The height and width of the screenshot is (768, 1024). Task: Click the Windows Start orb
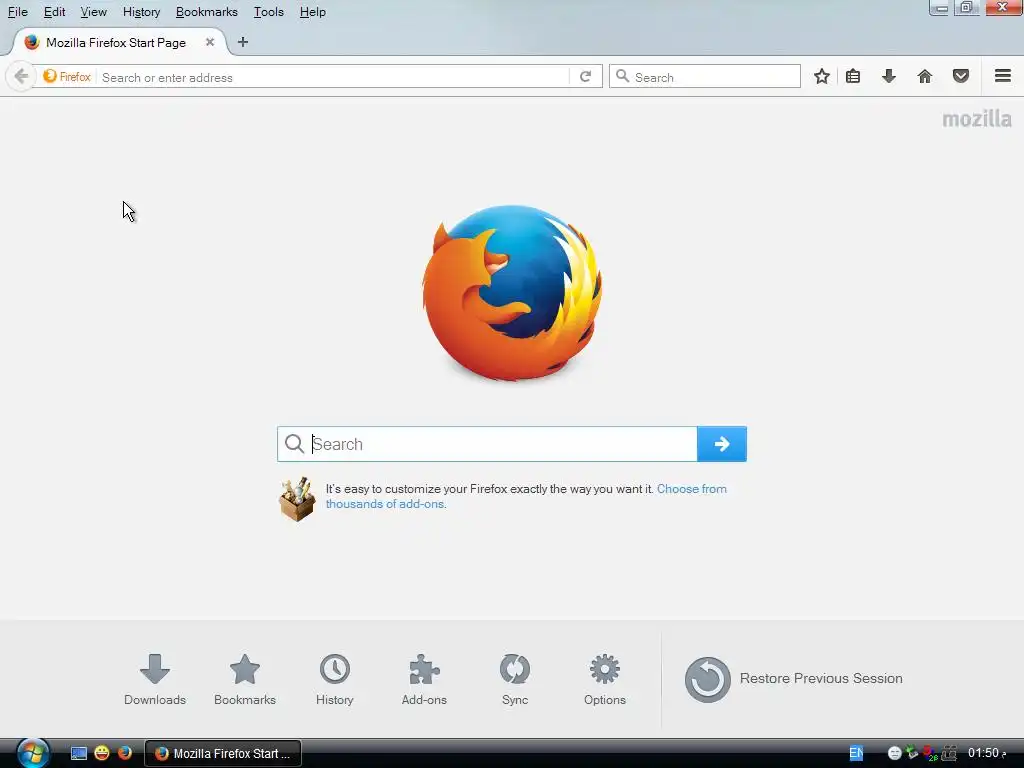coord(33,753)
